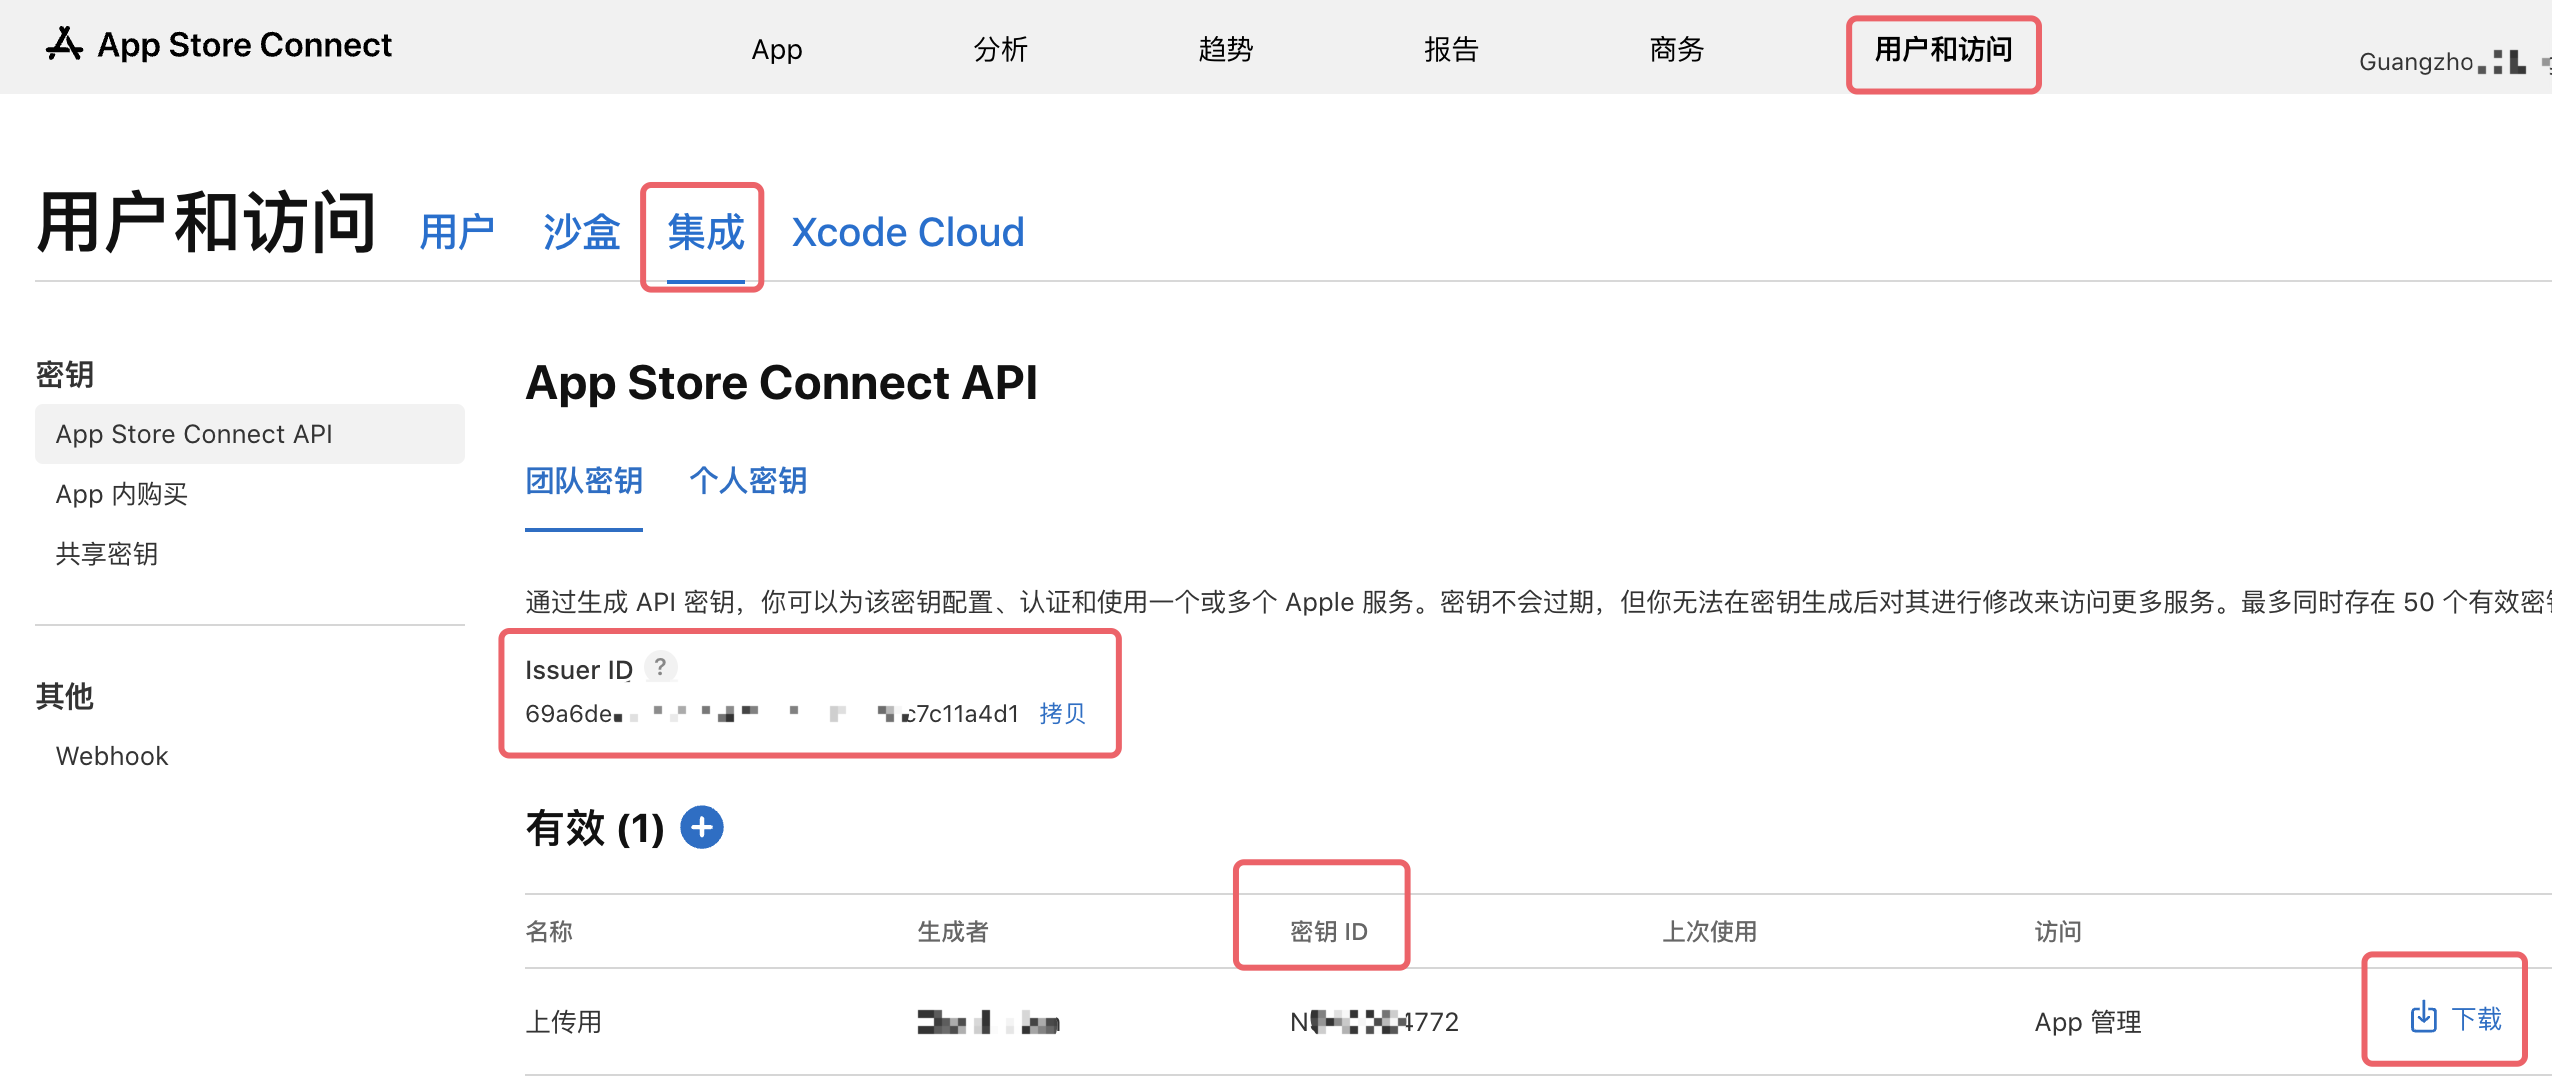The width and height of the screenshot is (2552, 1090).
Task: Click the blue plus icon to add key
Action: click(x=702, y=828)
